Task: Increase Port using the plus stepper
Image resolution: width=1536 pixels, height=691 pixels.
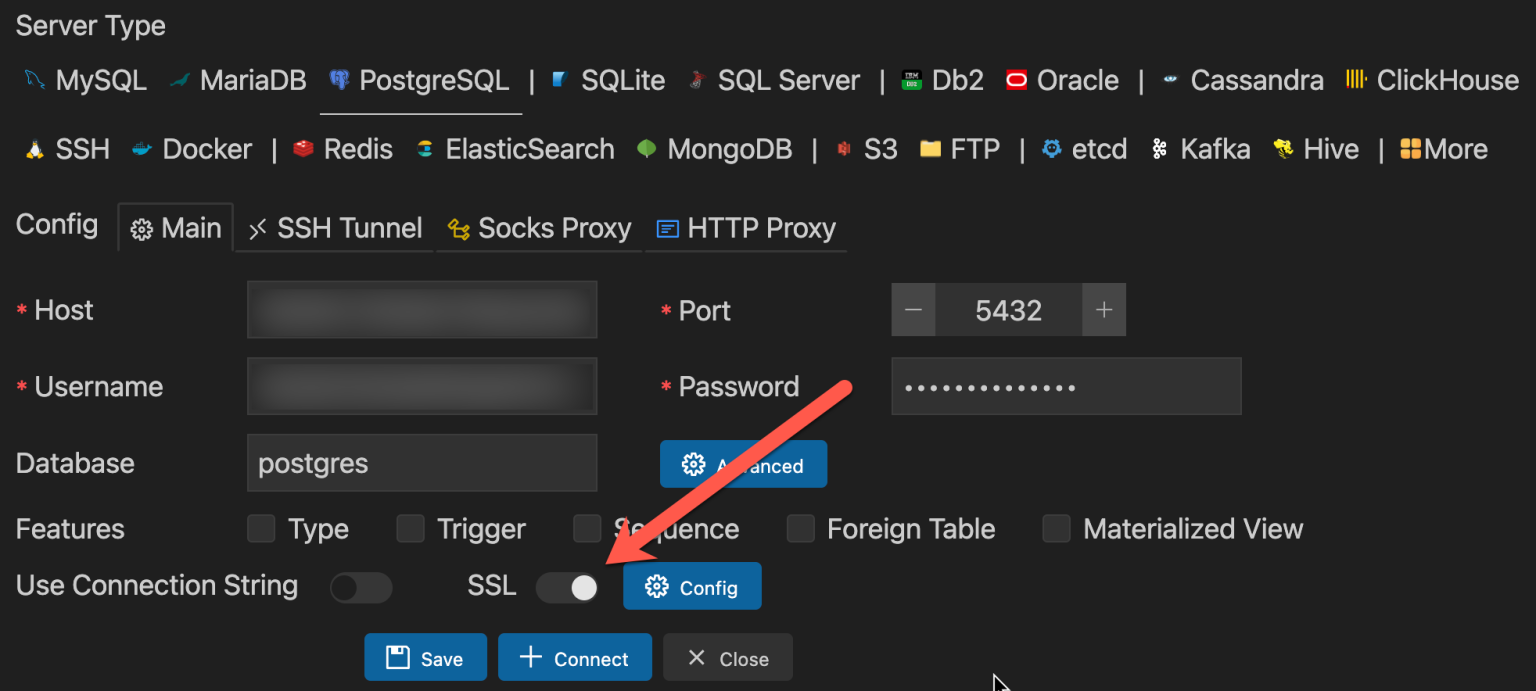Action: click(x=1104, y=310)
